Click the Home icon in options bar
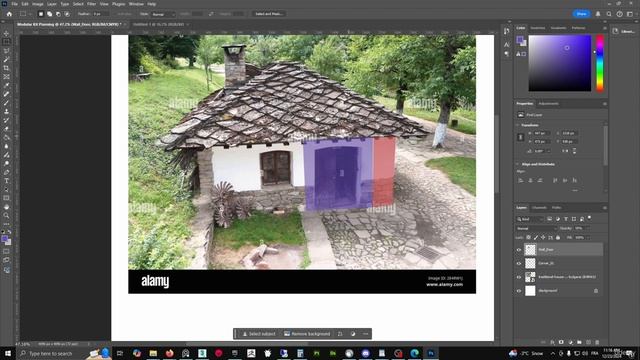 pyautogui.click(x=9, y=14)
